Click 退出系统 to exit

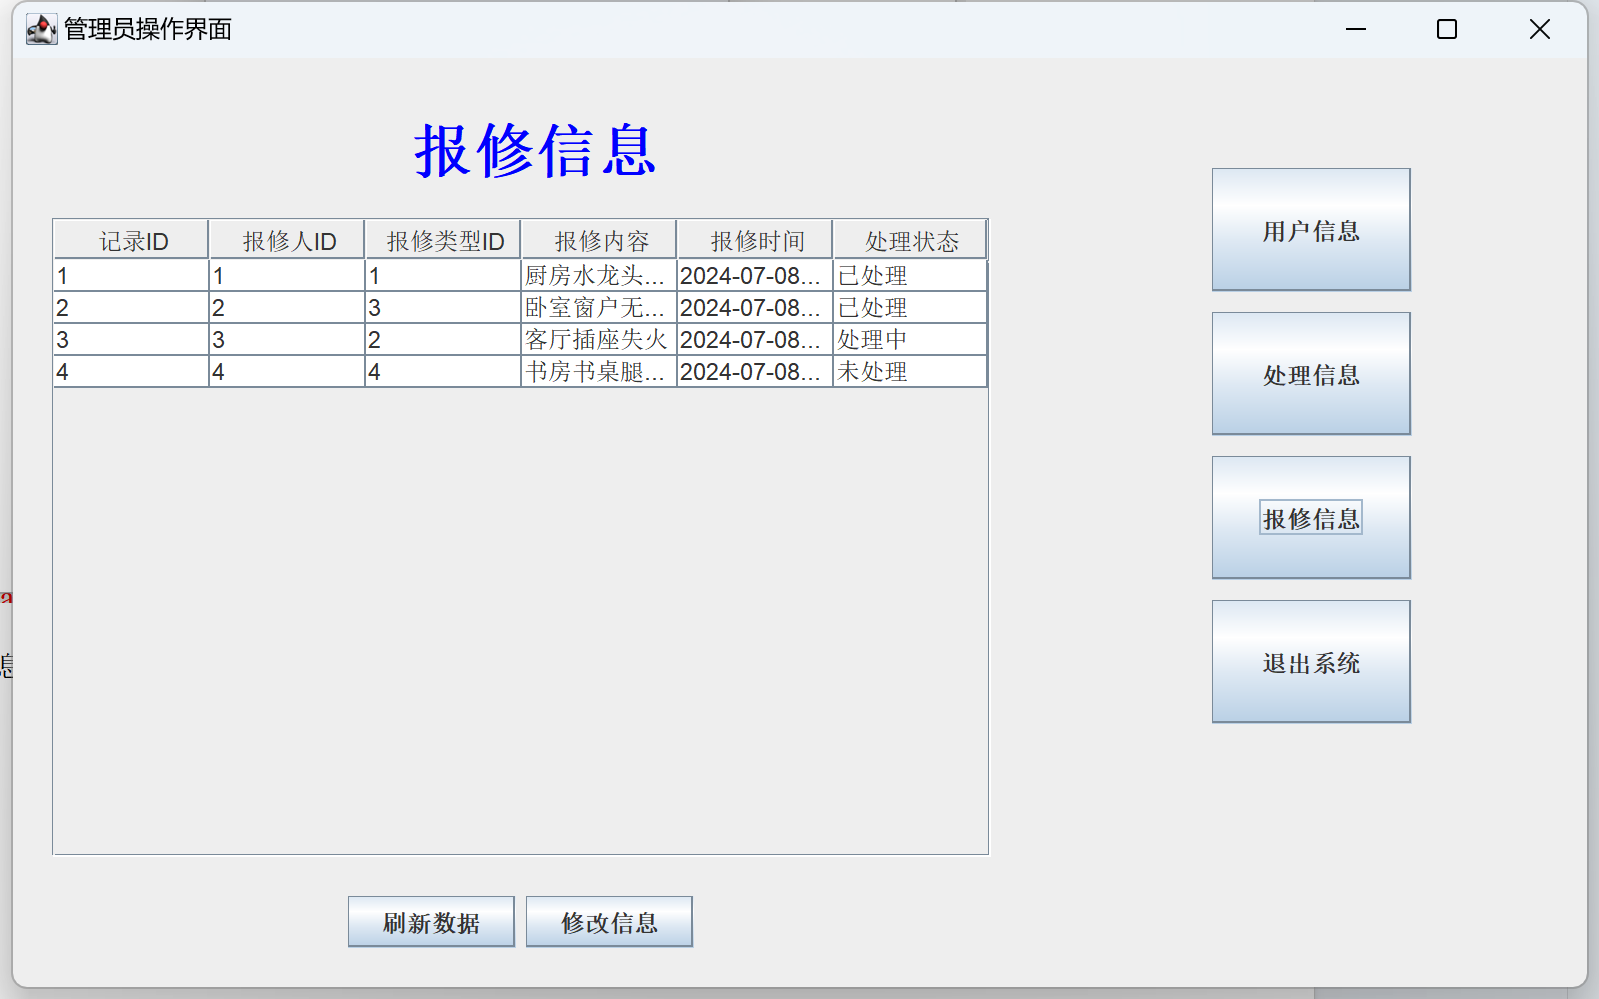1310,662
